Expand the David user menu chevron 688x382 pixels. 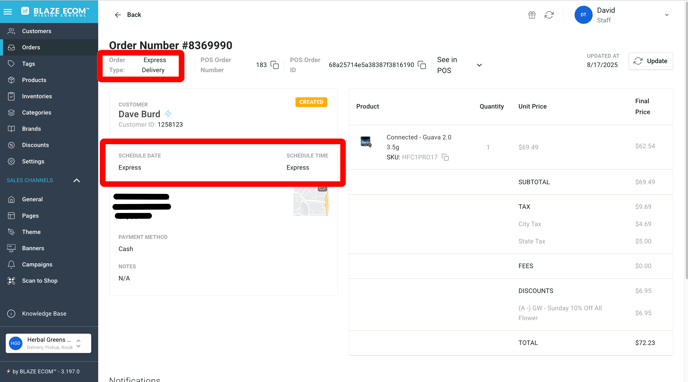[666, 15]
